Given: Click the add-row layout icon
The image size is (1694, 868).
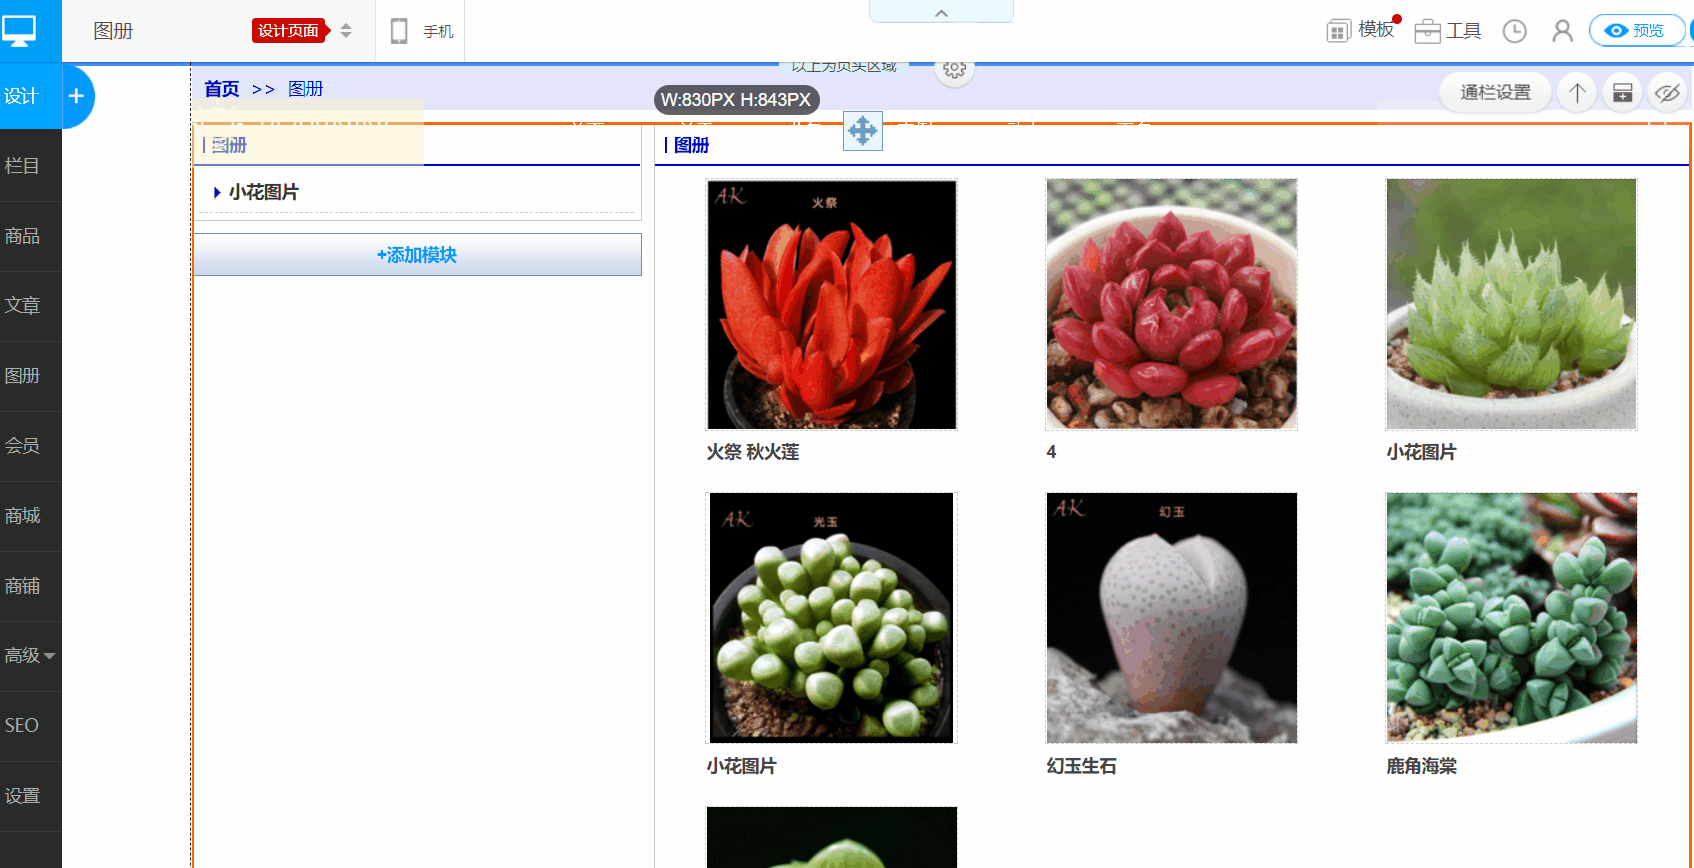Looking at the screenshot, I should tap(1622, 93).
